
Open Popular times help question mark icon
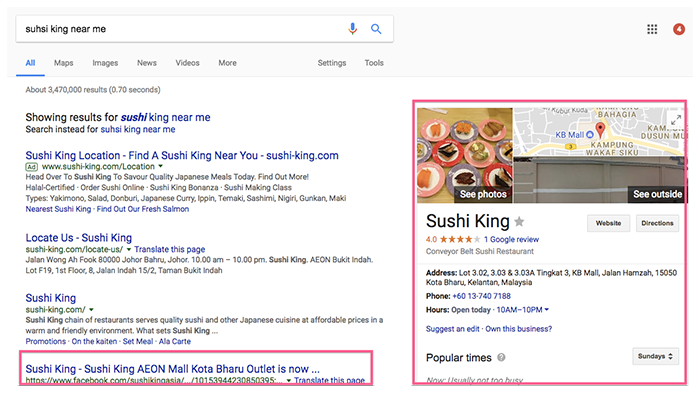point(501,357)
